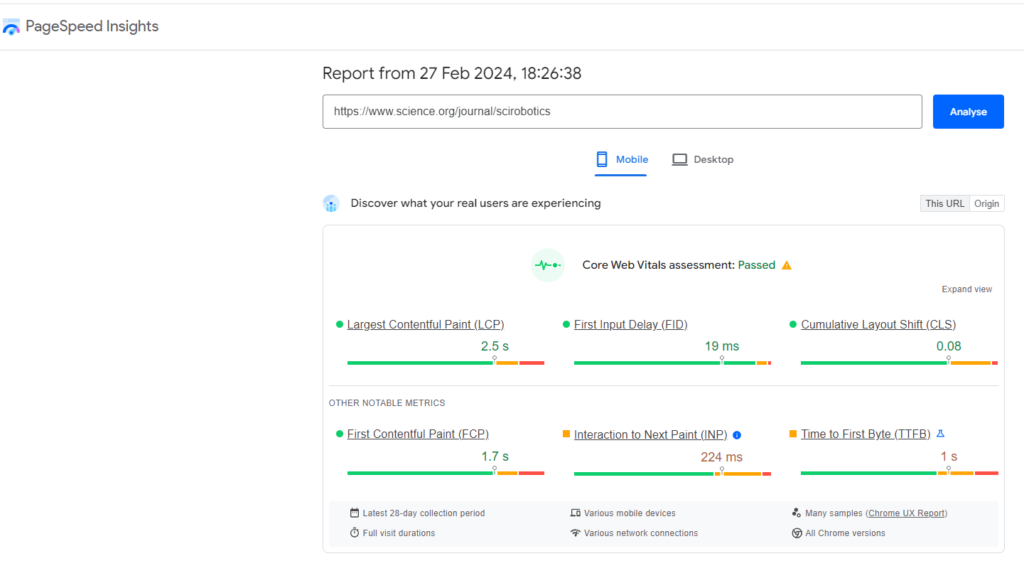Click the FCP distribution bar

[445, 473]
